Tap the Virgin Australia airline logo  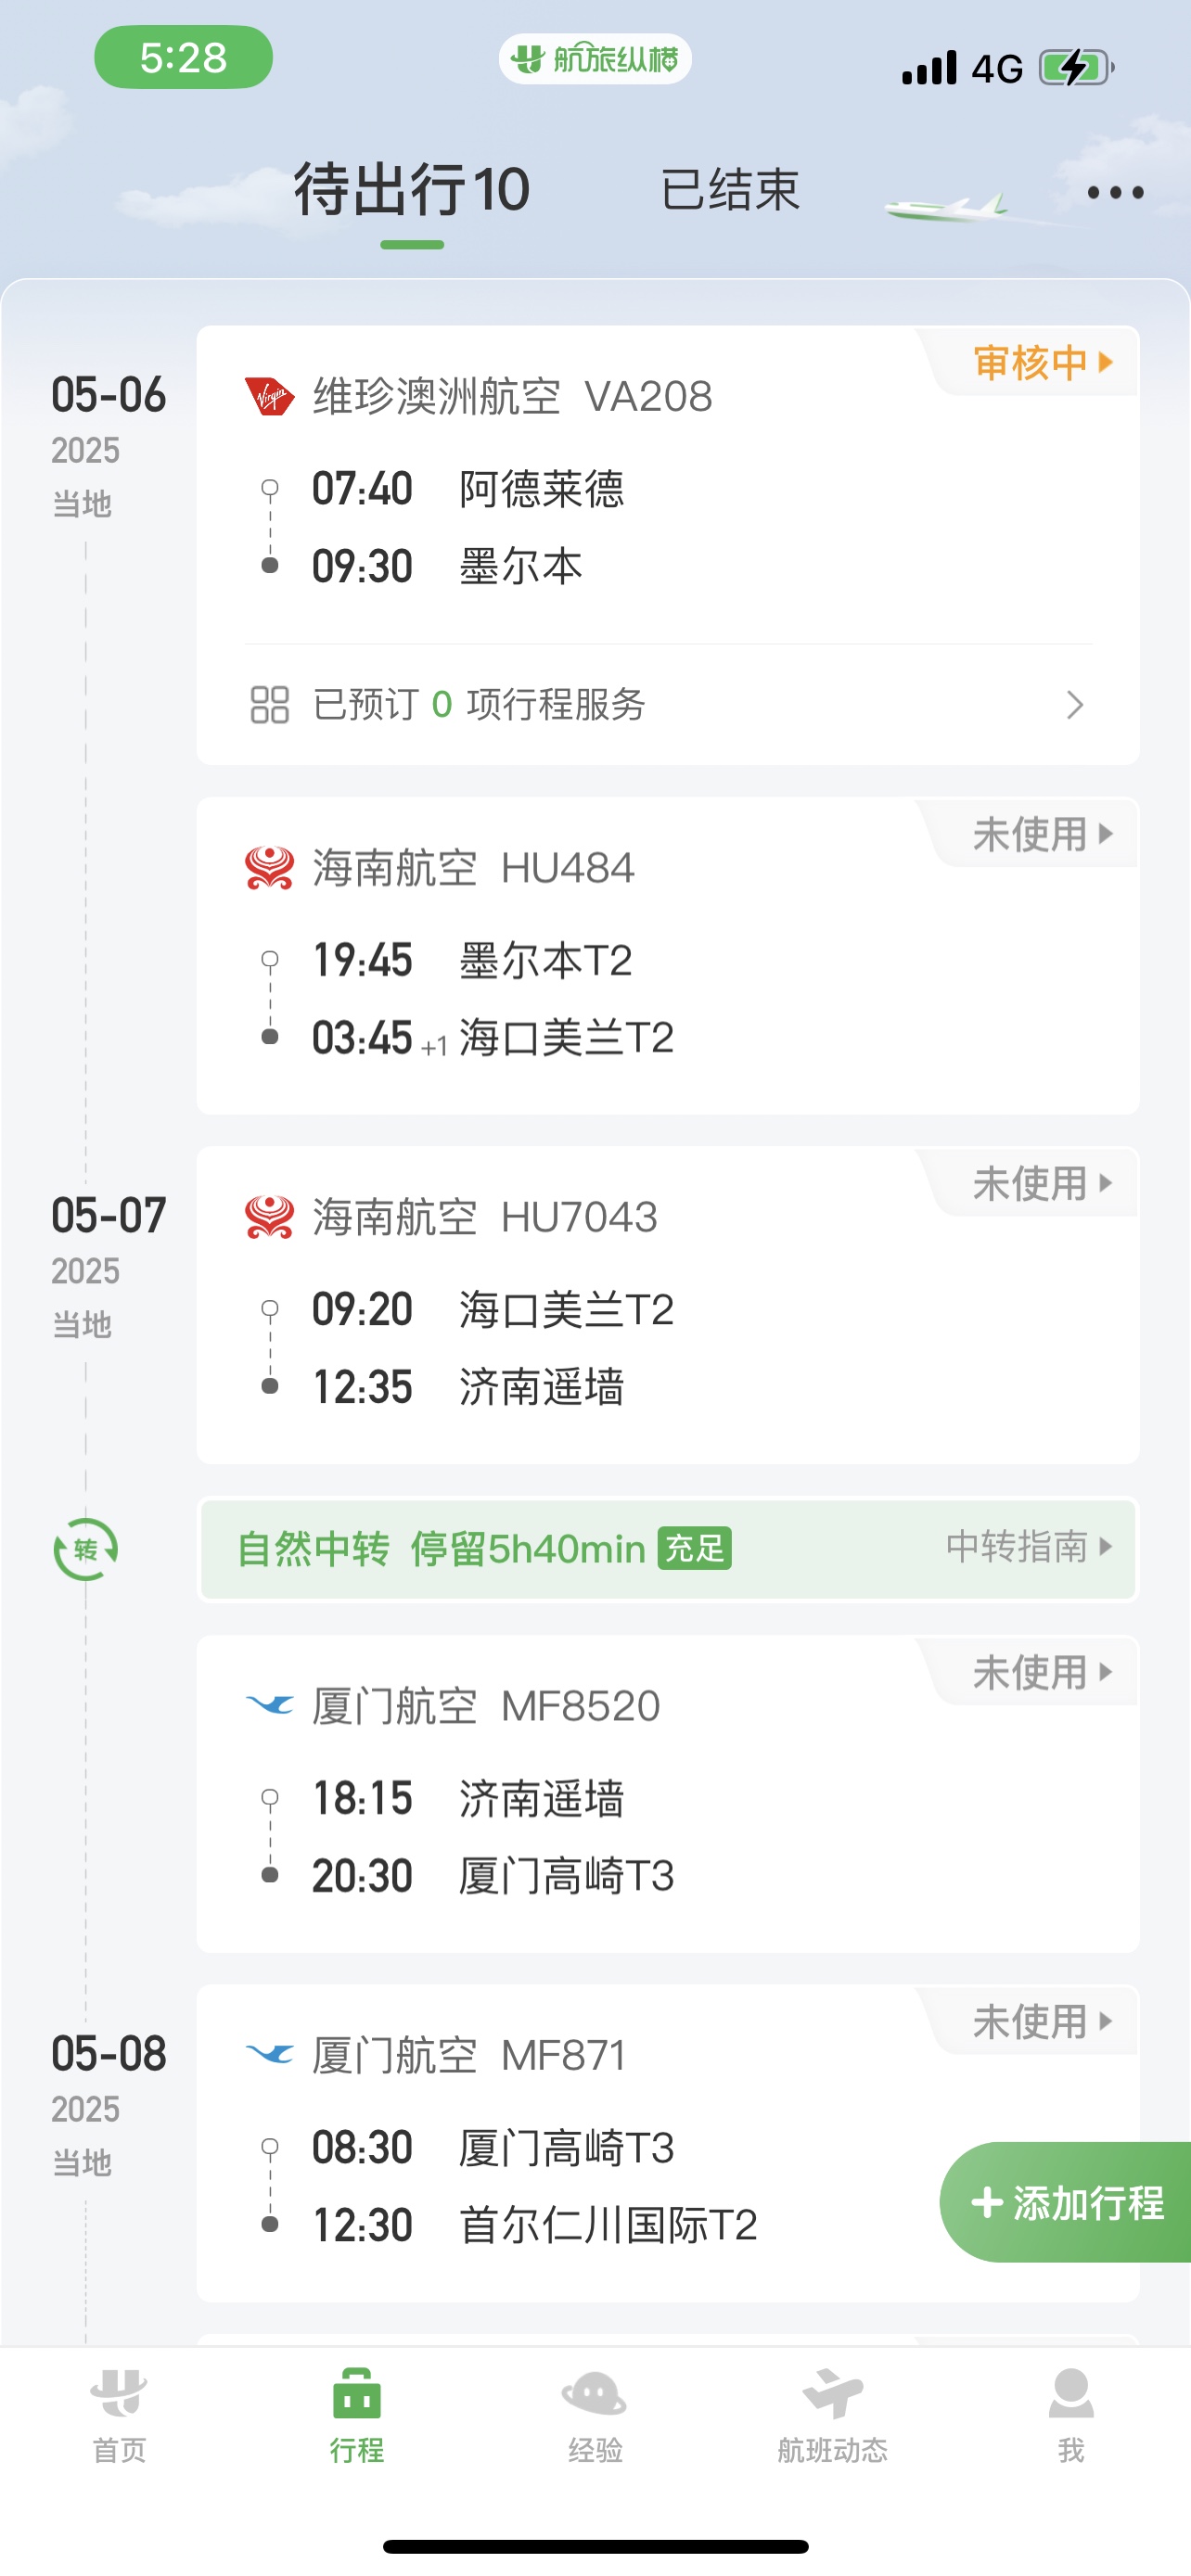tap(270, 397)
